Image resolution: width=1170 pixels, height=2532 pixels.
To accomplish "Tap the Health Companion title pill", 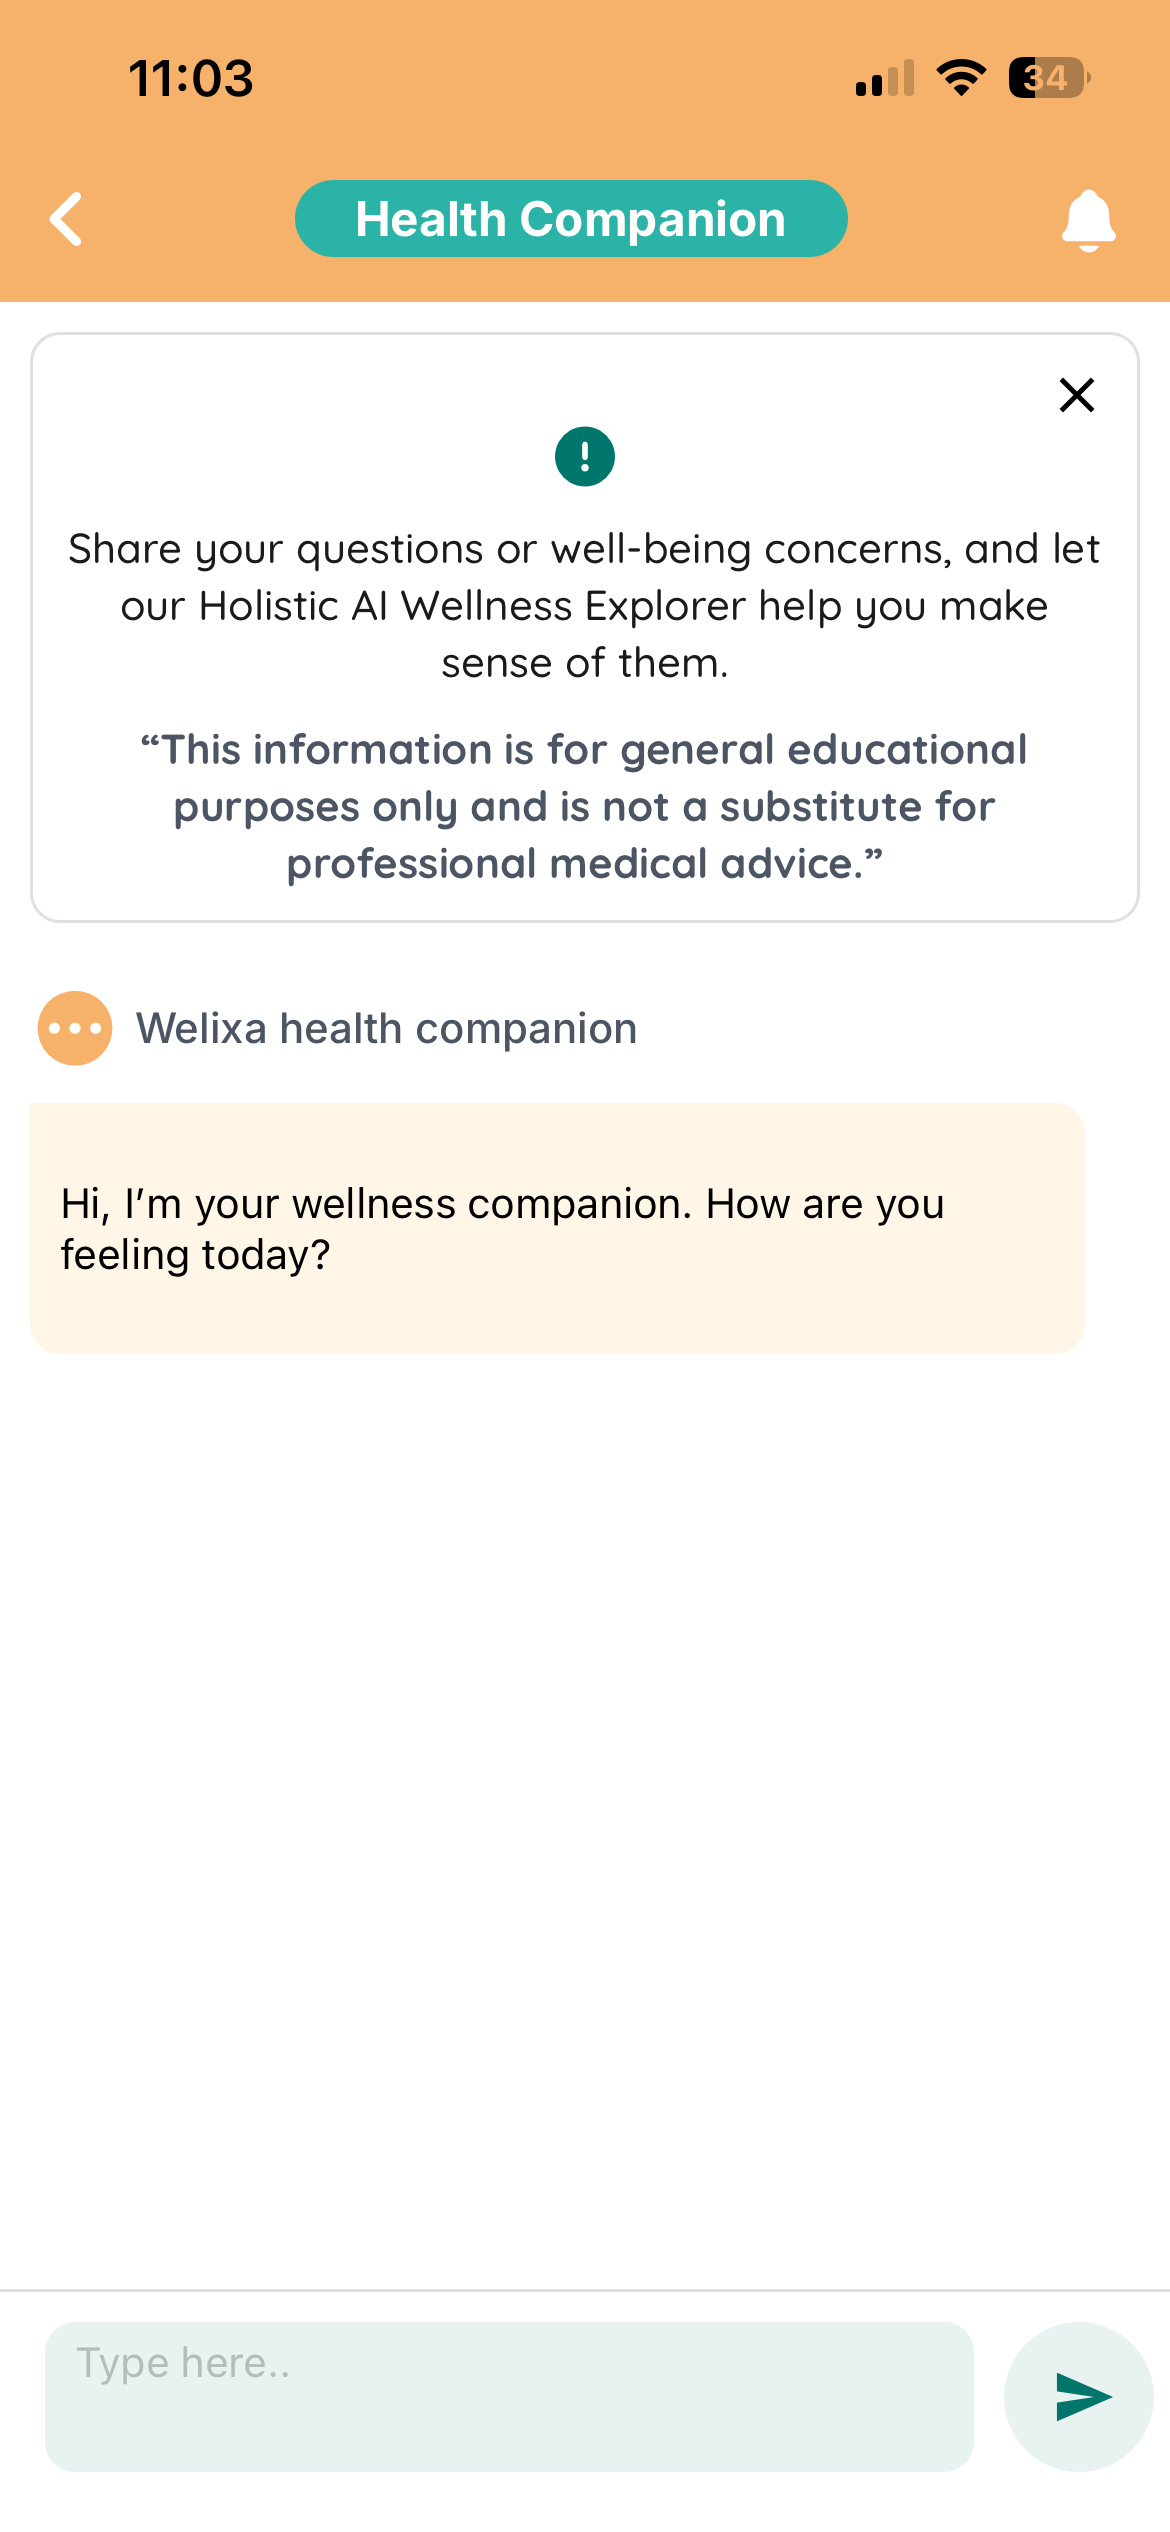I will [x=571, y=219].
